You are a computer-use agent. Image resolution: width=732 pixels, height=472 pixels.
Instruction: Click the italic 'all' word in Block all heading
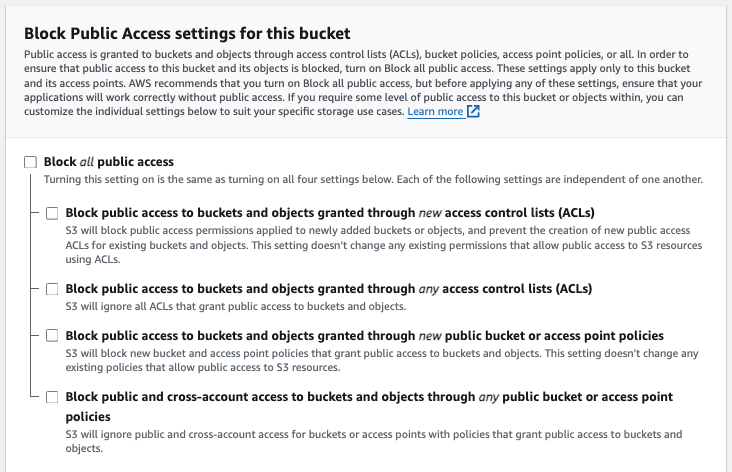pos(86,162)
